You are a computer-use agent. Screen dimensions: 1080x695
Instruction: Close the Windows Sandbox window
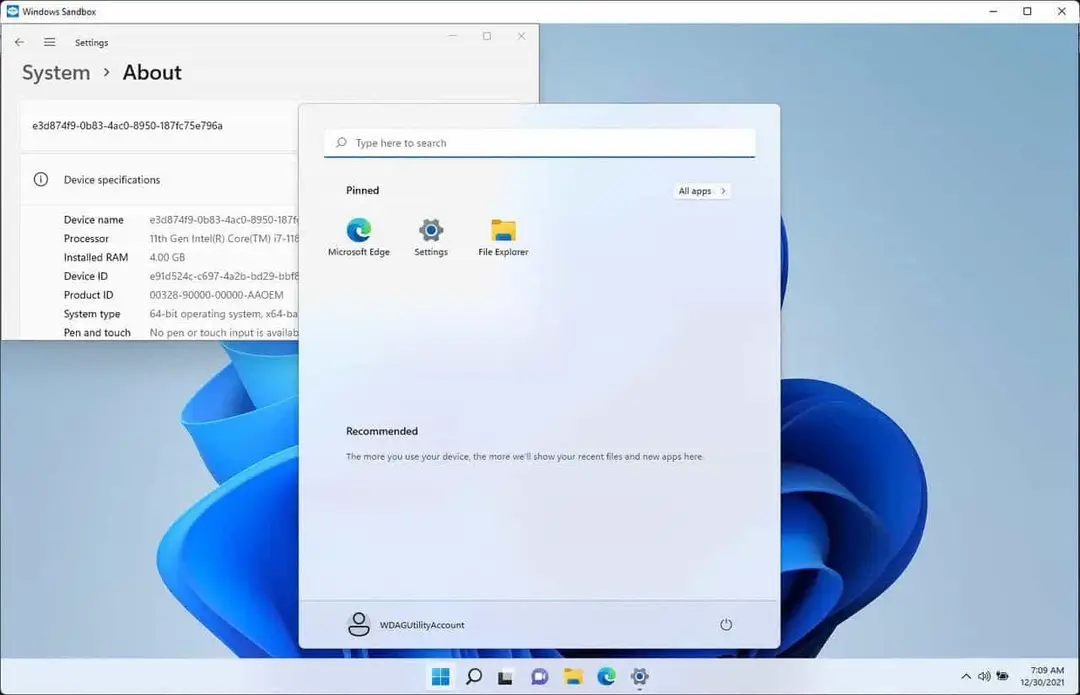1061,11
